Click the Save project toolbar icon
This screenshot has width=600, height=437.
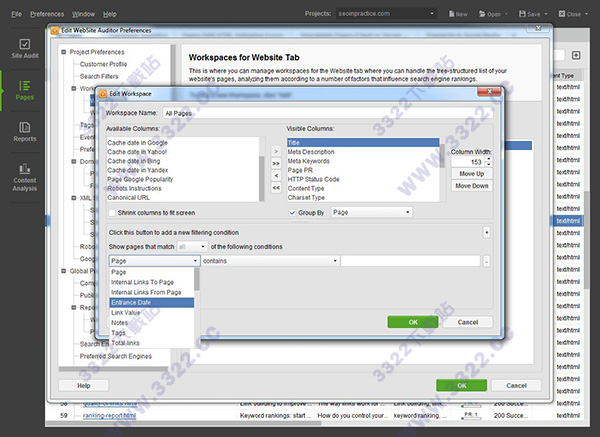pos(531,15)
